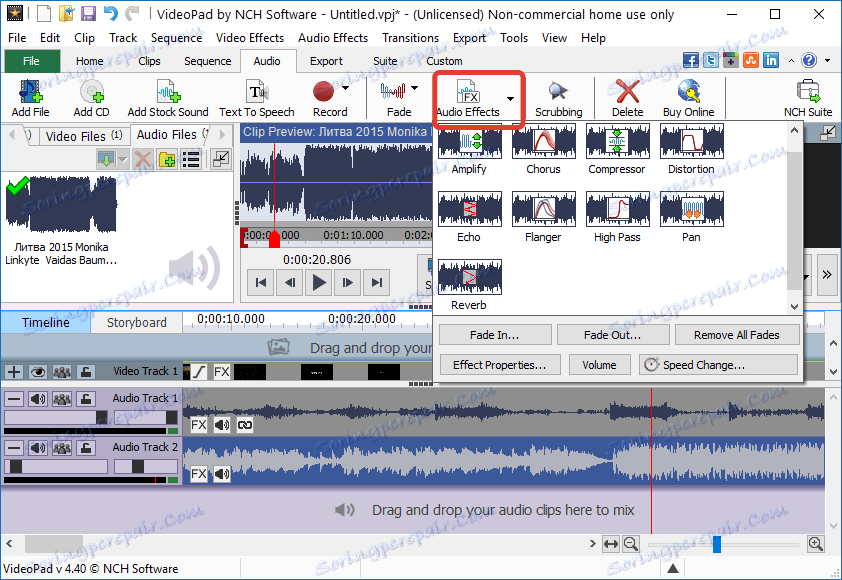
Task: Toggle the speaker icon on Audio Track 2 clip
Action: coord(222,474)
